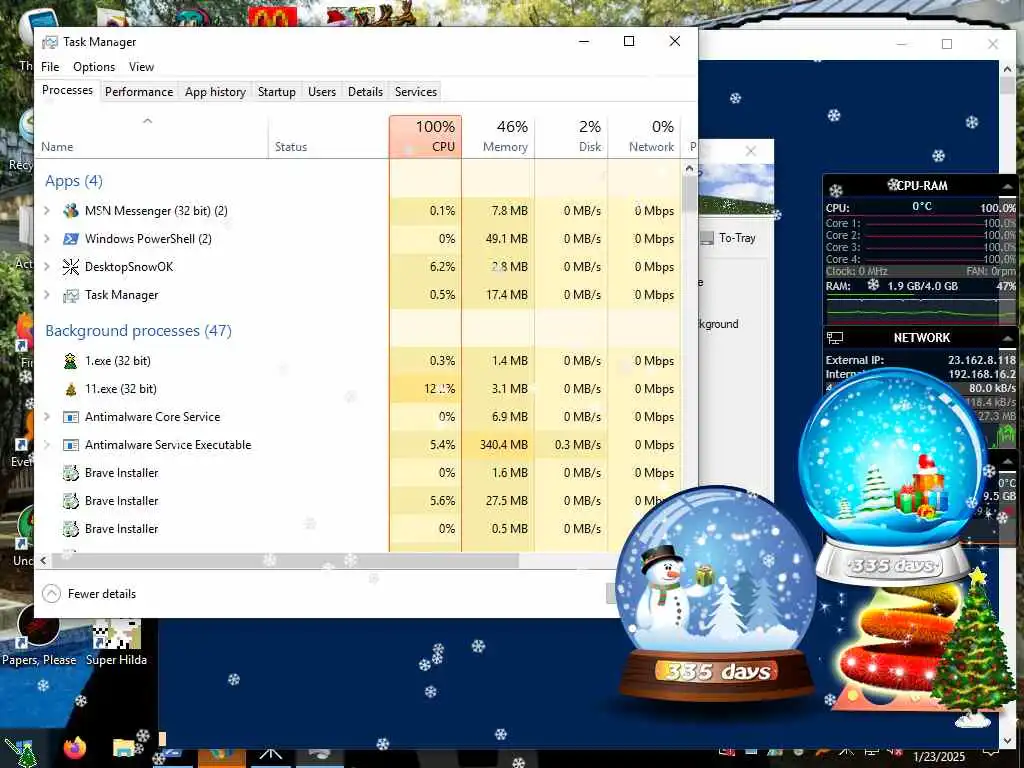Click icon of Brave Installer using 27.5 MB
The image size is (1024, 768).
pos(71,501)
